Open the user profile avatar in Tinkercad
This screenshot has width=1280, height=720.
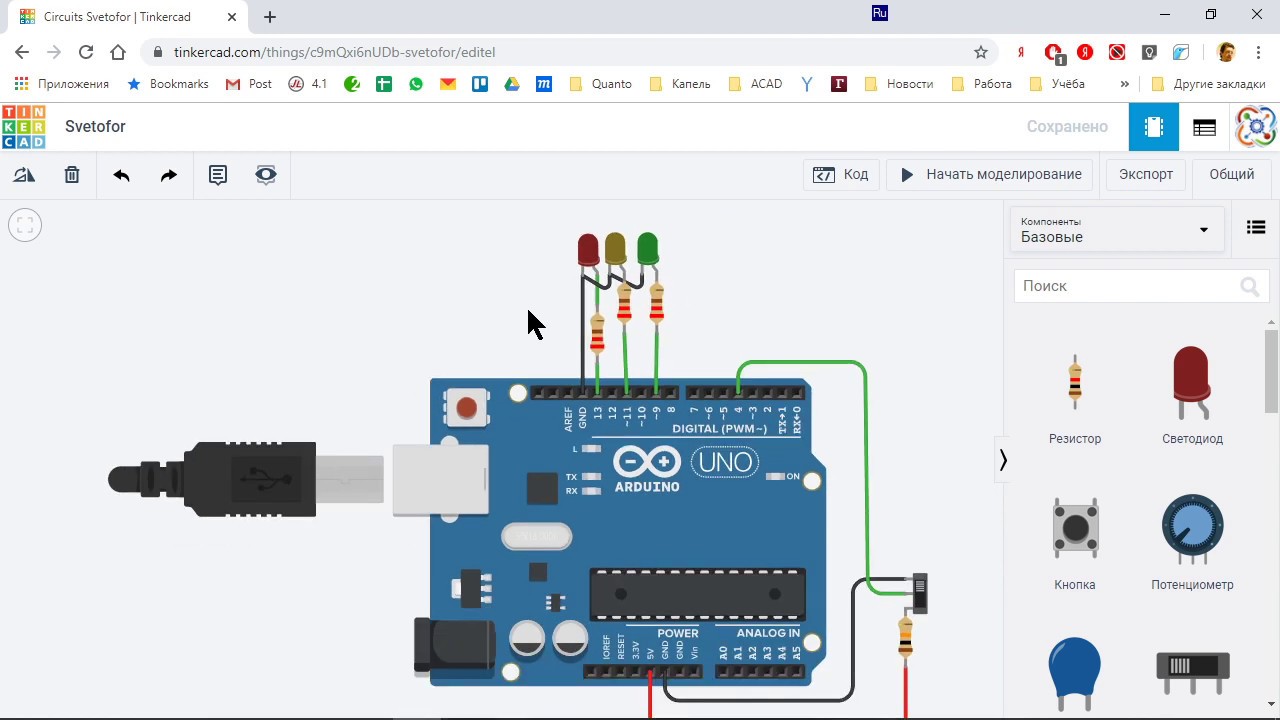[1256, 127]
